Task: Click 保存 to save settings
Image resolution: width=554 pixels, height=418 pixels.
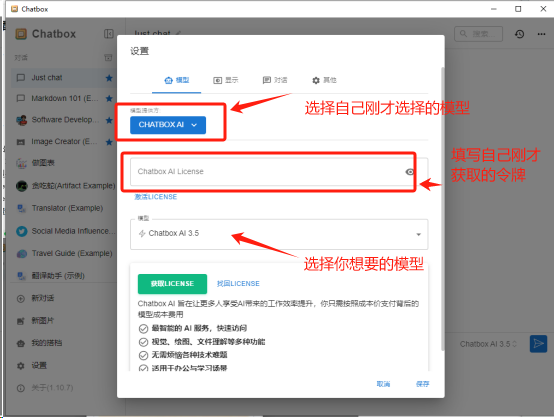Action: tap(423, 384)
